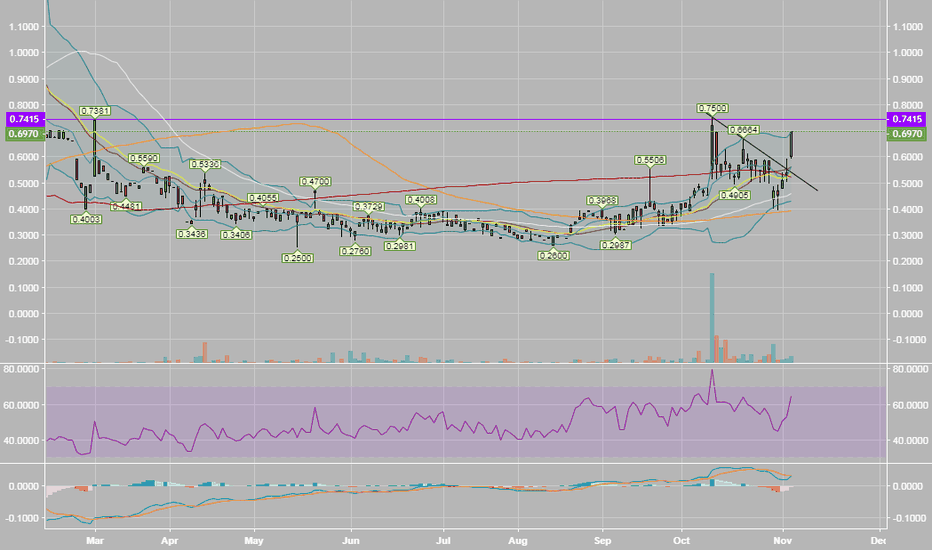Select the 0.4700 price label

315,181
